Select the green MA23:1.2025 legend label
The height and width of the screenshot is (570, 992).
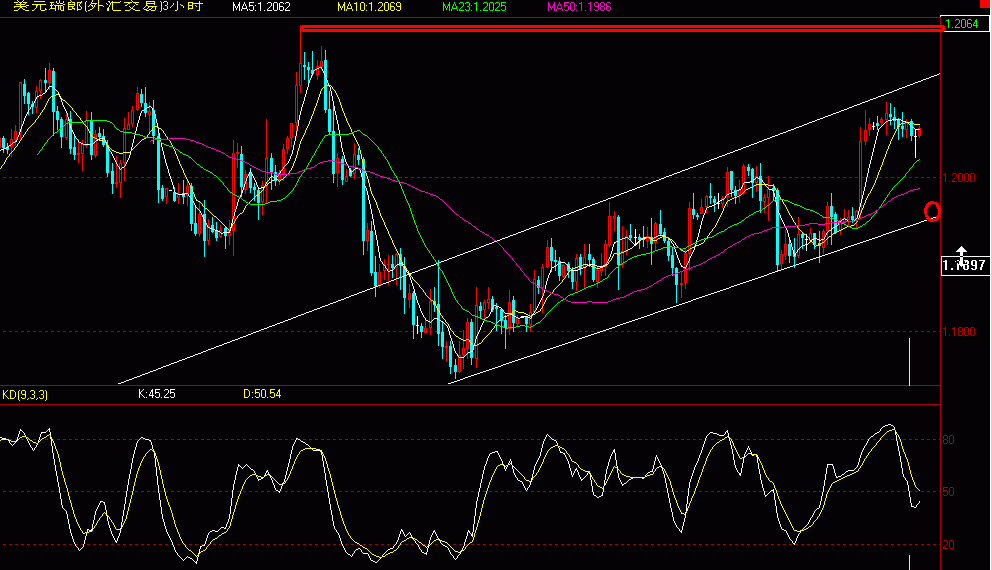pyautogui.click(x=473, y=7)
